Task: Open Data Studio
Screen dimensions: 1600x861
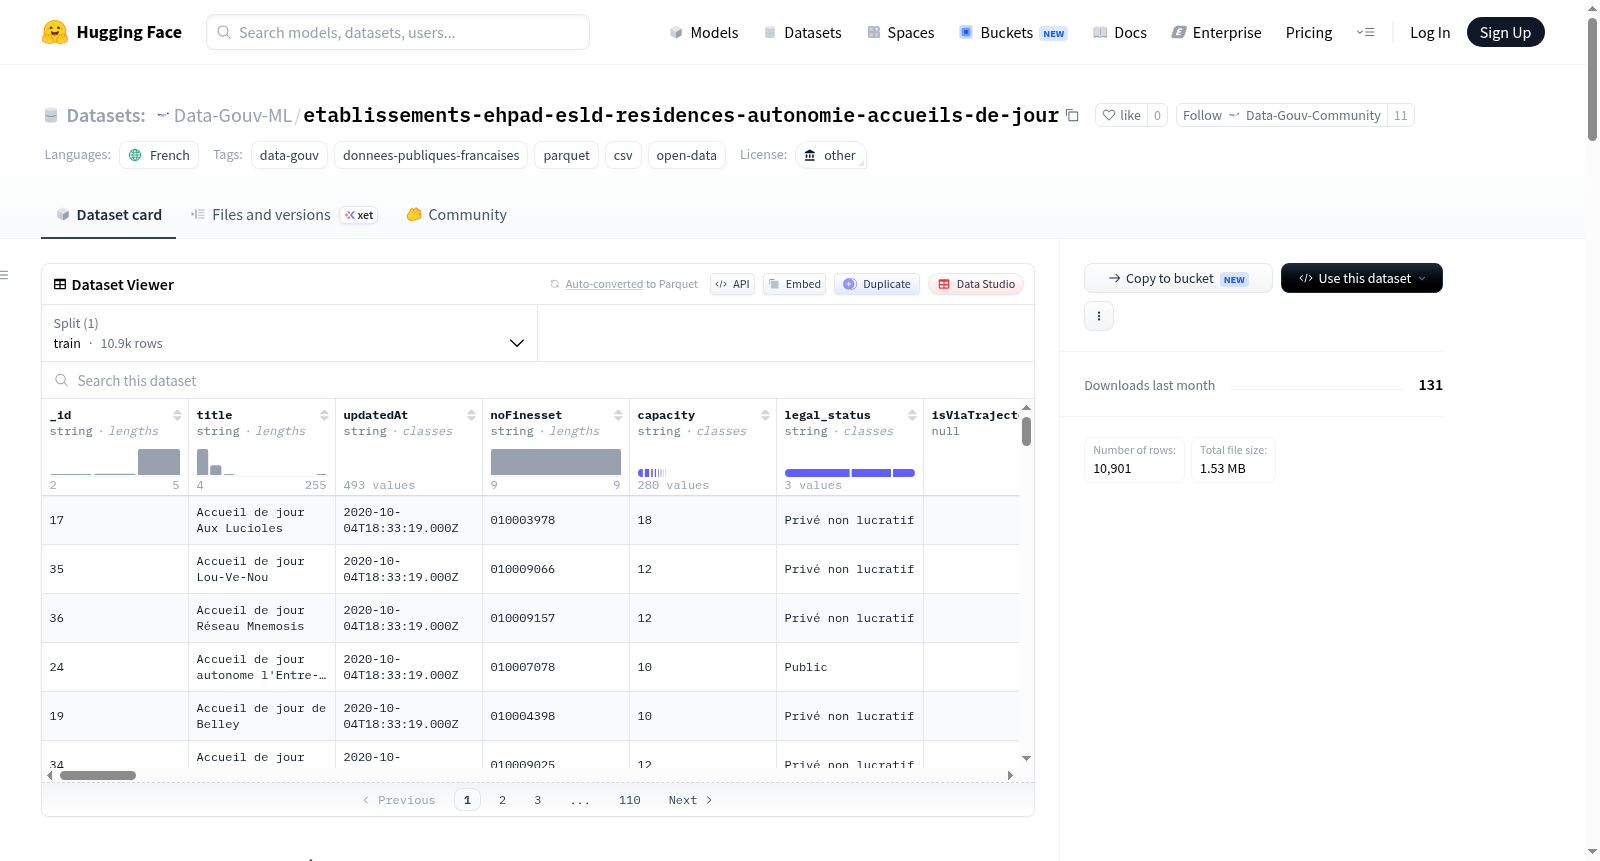Action: pyautogui.click(x=976, y=284)
